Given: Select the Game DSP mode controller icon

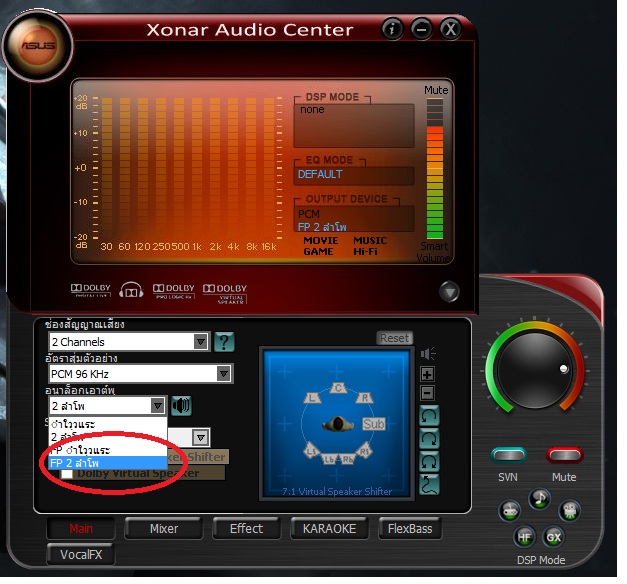Looking at the screenshot, I should [x=510, y=511].
